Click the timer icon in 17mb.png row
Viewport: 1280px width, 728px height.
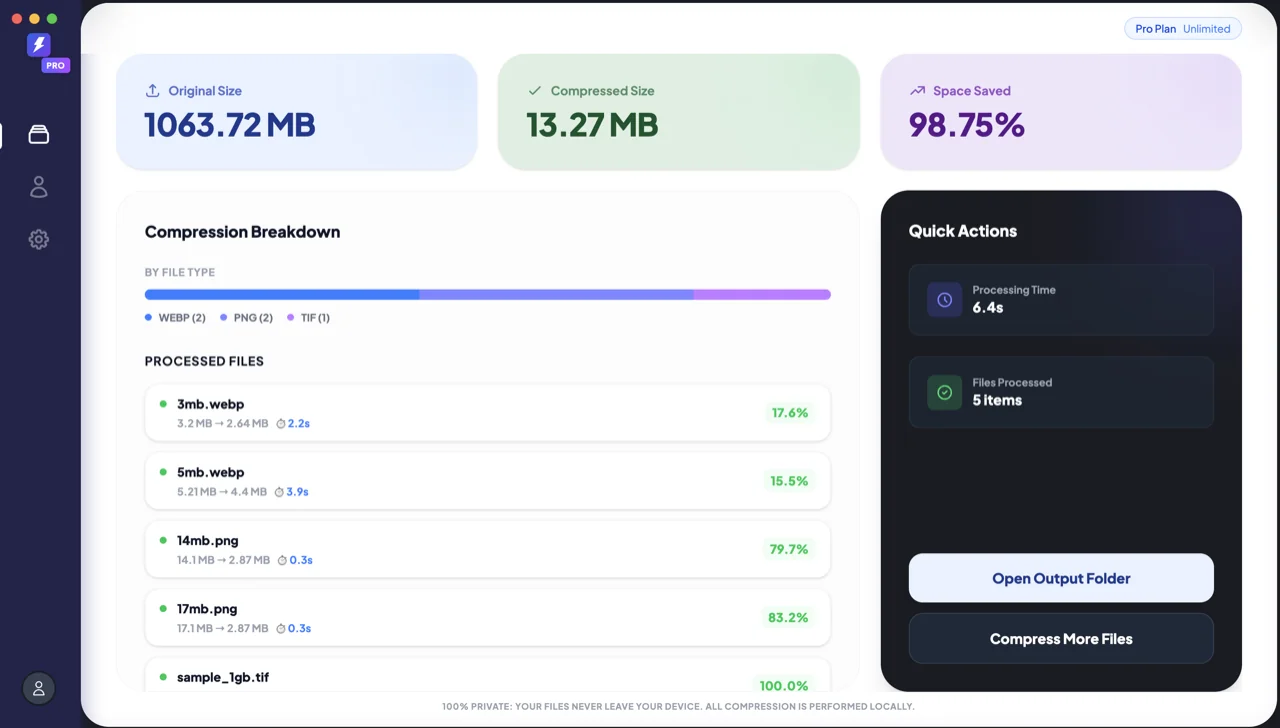tap(281, 628)
